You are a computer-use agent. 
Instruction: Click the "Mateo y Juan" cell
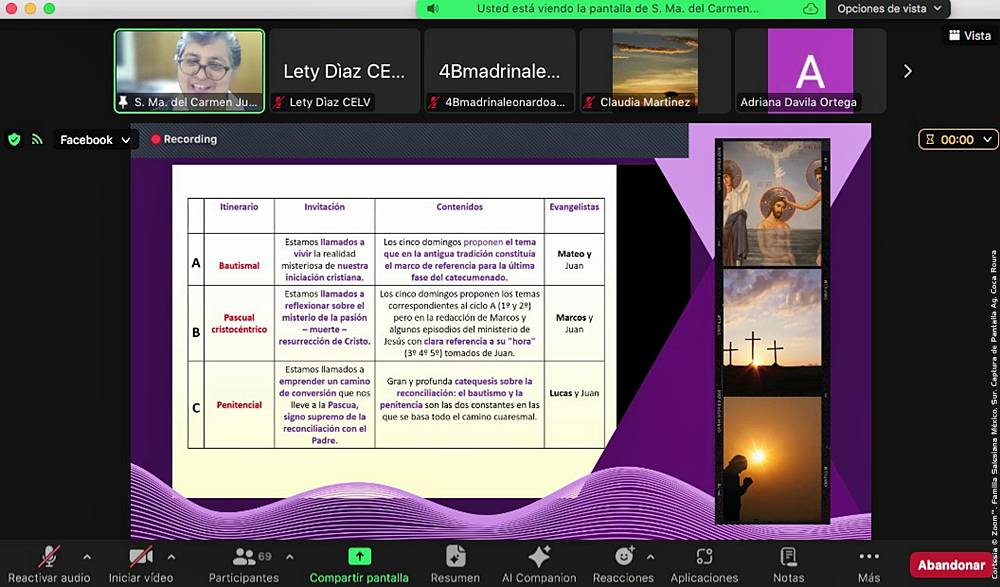click(574, 260)
